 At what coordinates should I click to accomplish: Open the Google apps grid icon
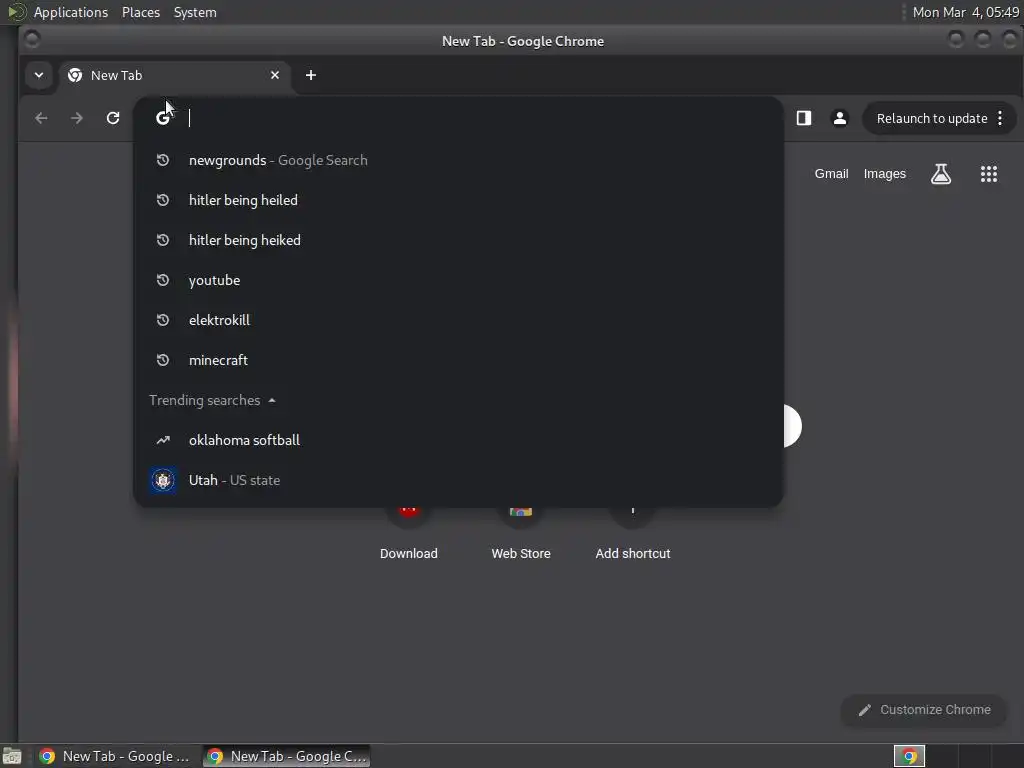[989, 174]
